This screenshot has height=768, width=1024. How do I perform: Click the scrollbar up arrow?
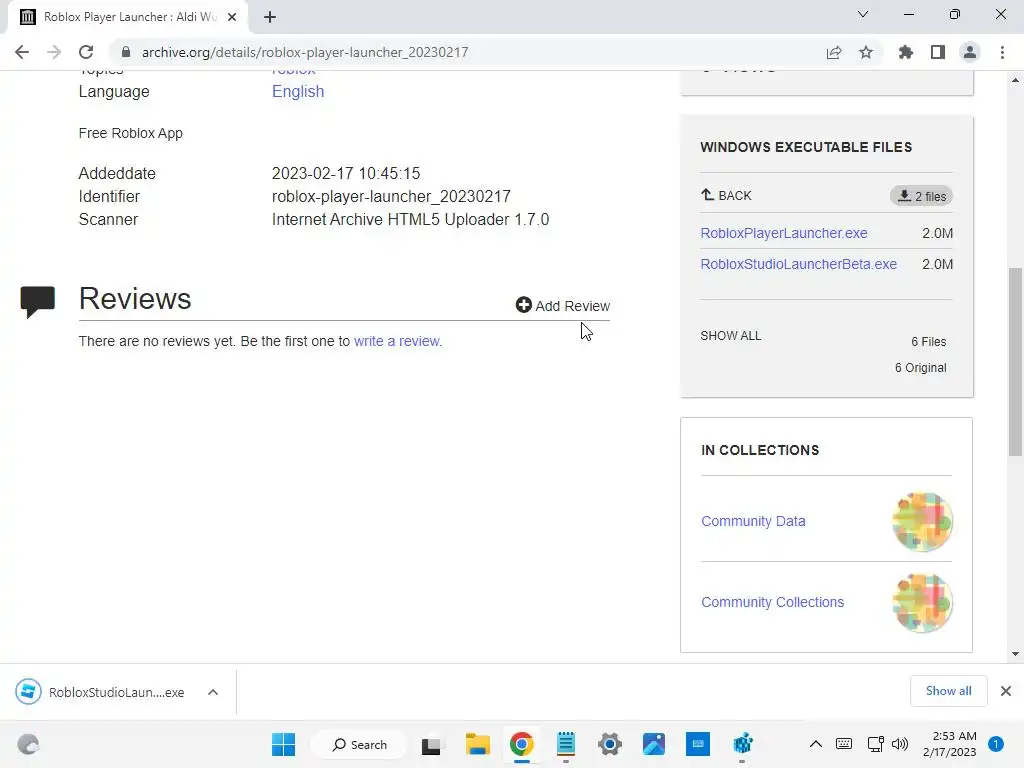(1015, 80)
